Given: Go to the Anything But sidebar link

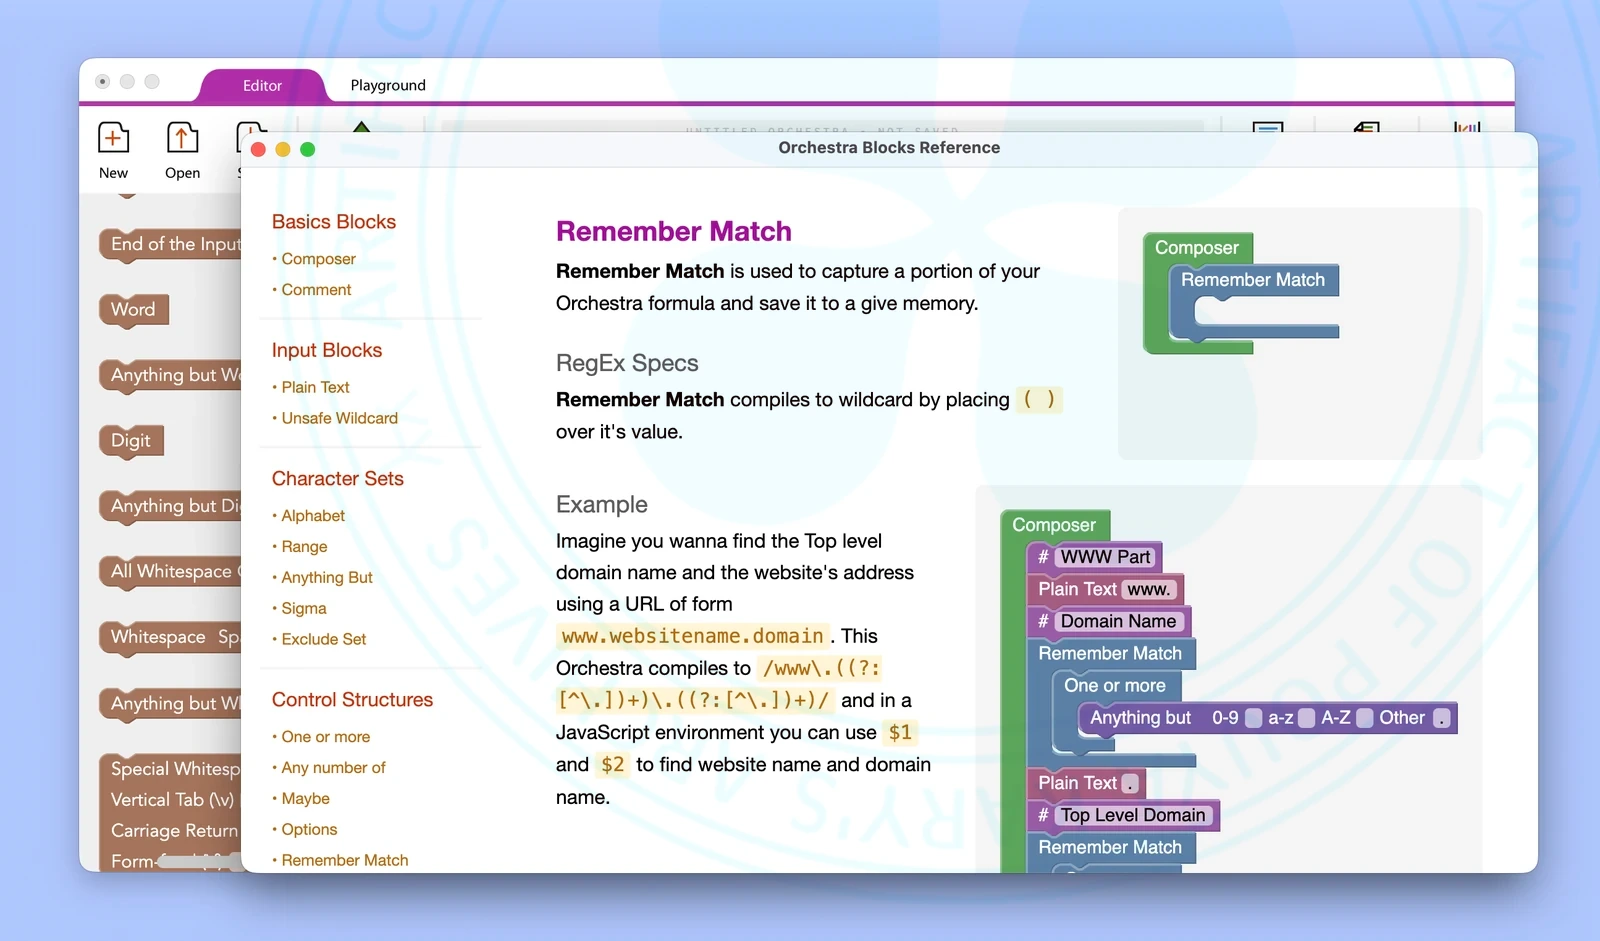Looking at the screenshot, I should click(327, 578).
